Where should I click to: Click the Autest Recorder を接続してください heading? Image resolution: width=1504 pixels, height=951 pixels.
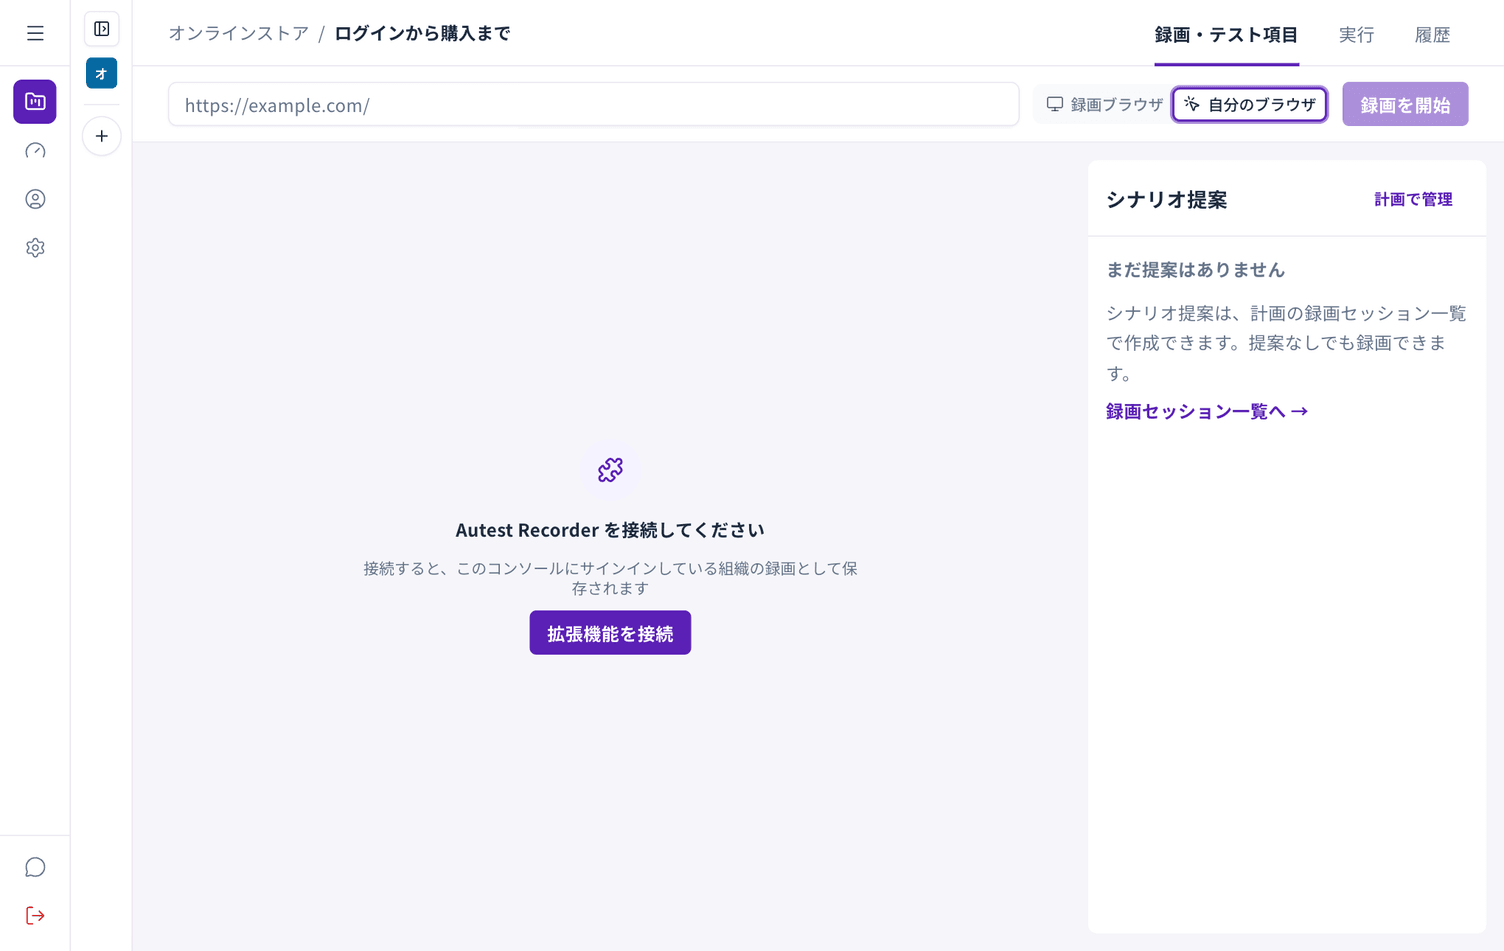tap(610, 530)
